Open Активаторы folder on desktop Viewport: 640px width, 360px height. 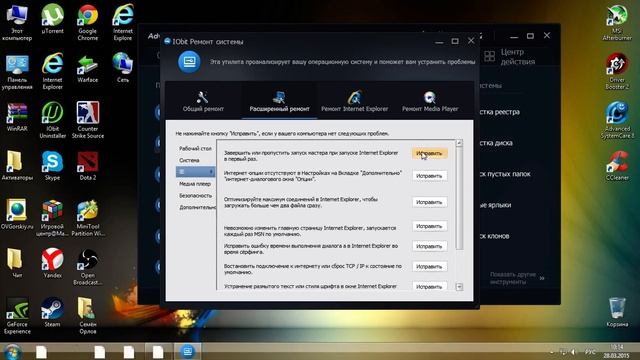(x=17, y=166)
